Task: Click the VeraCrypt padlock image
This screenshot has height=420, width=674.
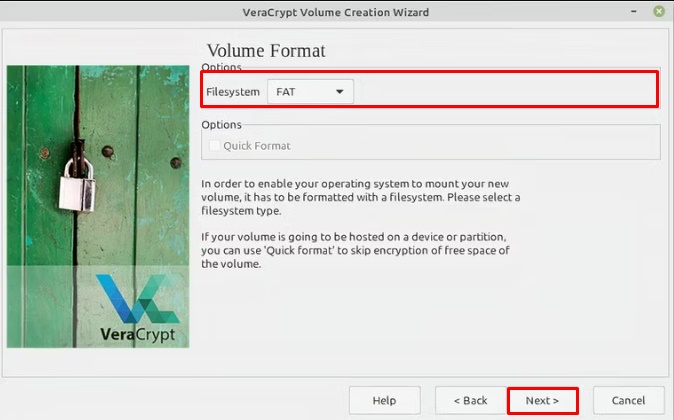Action: point(98,206)
